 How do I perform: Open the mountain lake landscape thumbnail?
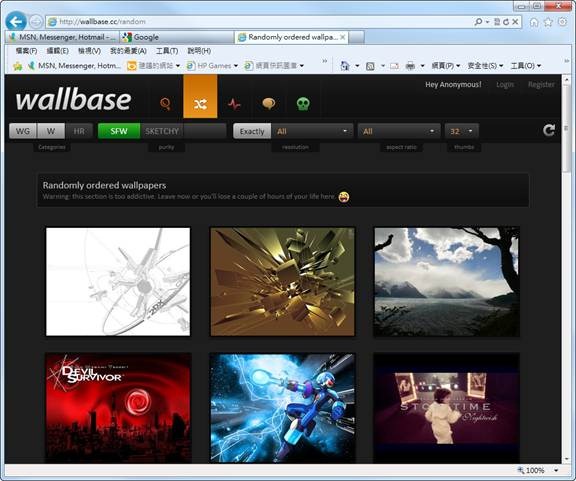447,281
